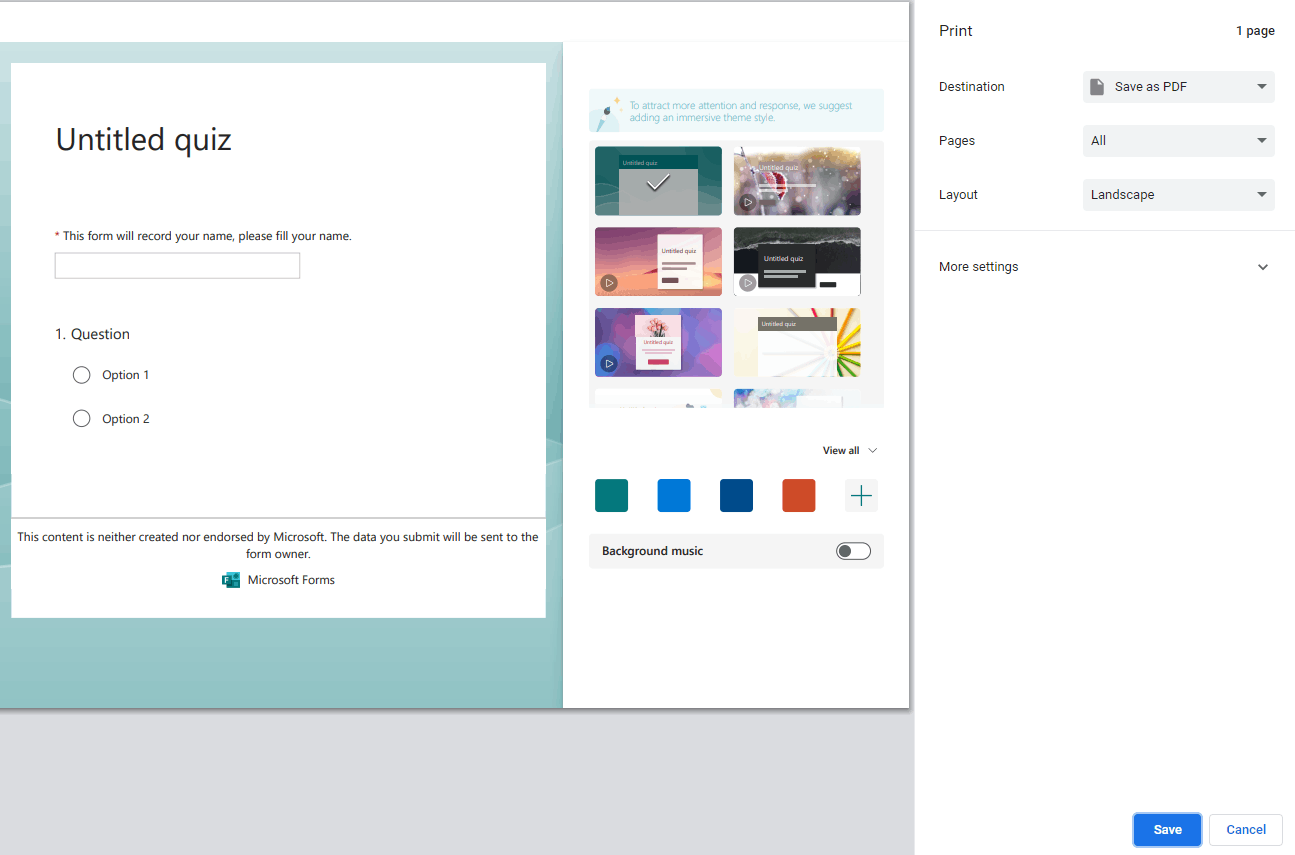Click the play icon on purple flower theme

coord(609,363)
